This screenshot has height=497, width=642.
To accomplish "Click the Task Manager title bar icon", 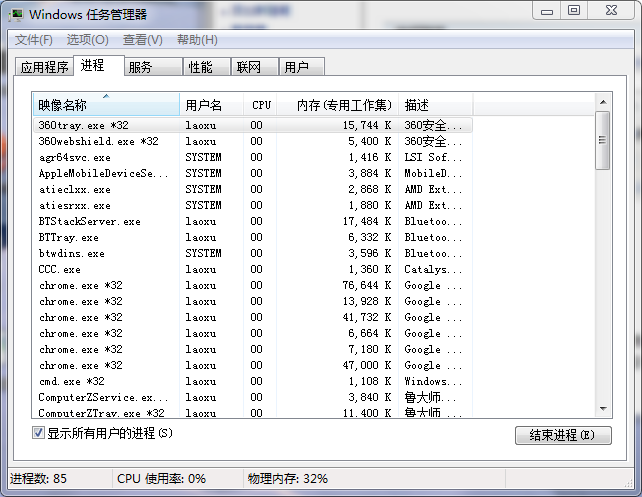I will tap(17, 14).
